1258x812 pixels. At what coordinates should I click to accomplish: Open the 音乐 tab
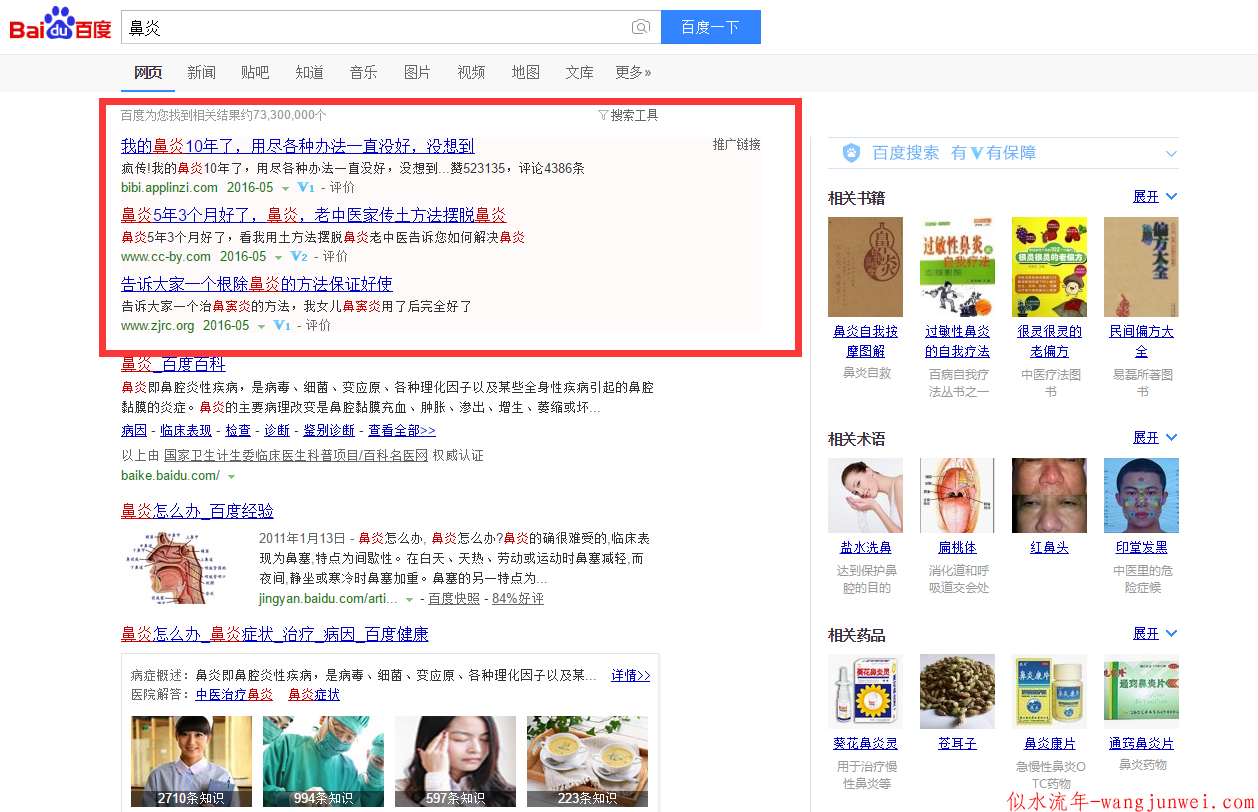click(363, 72)
